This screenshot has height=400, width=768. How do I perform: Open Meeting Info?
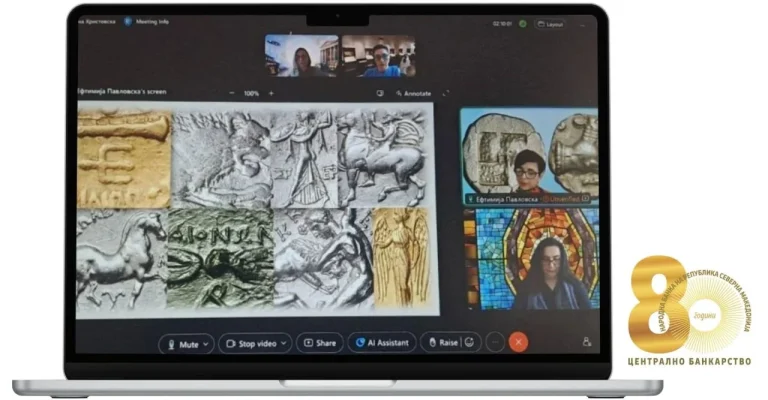152,22
